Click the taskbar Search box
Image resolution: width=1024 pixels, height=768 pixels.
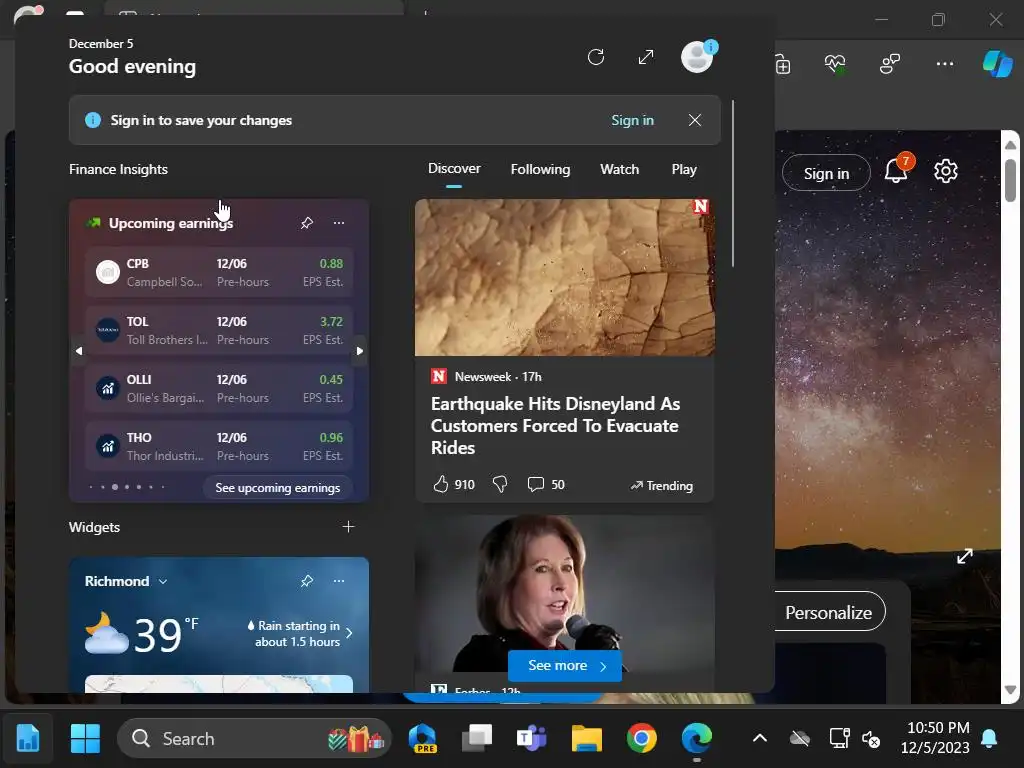[x=254, y=739]
